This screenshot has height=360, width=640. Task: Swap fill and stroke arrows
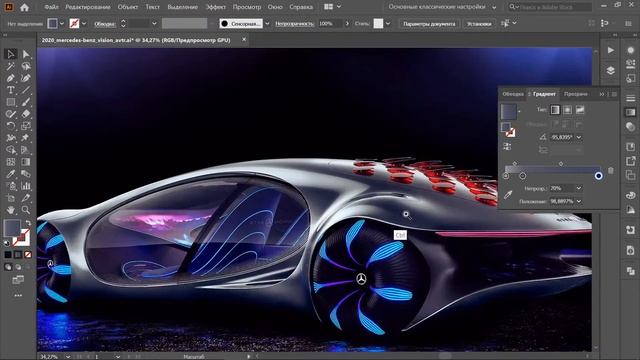point(28,223)
